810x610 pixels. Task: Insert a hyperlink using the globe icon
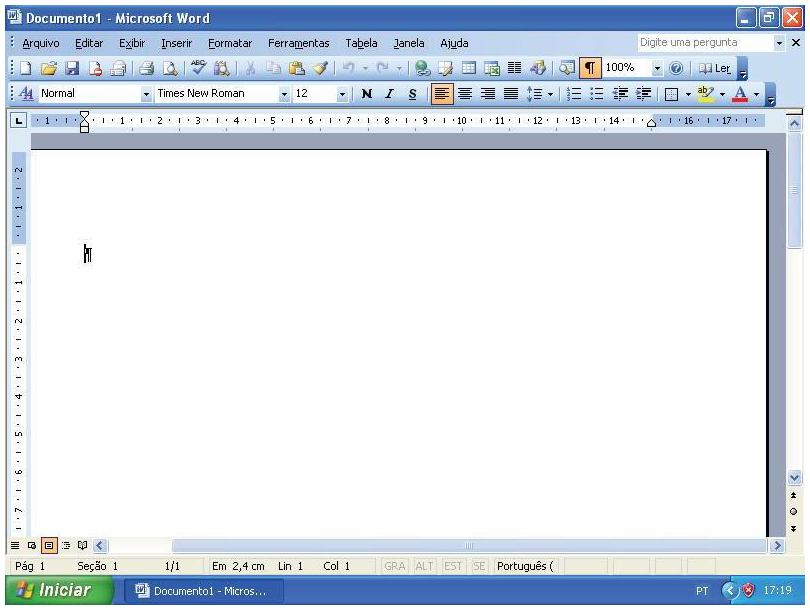423,69
